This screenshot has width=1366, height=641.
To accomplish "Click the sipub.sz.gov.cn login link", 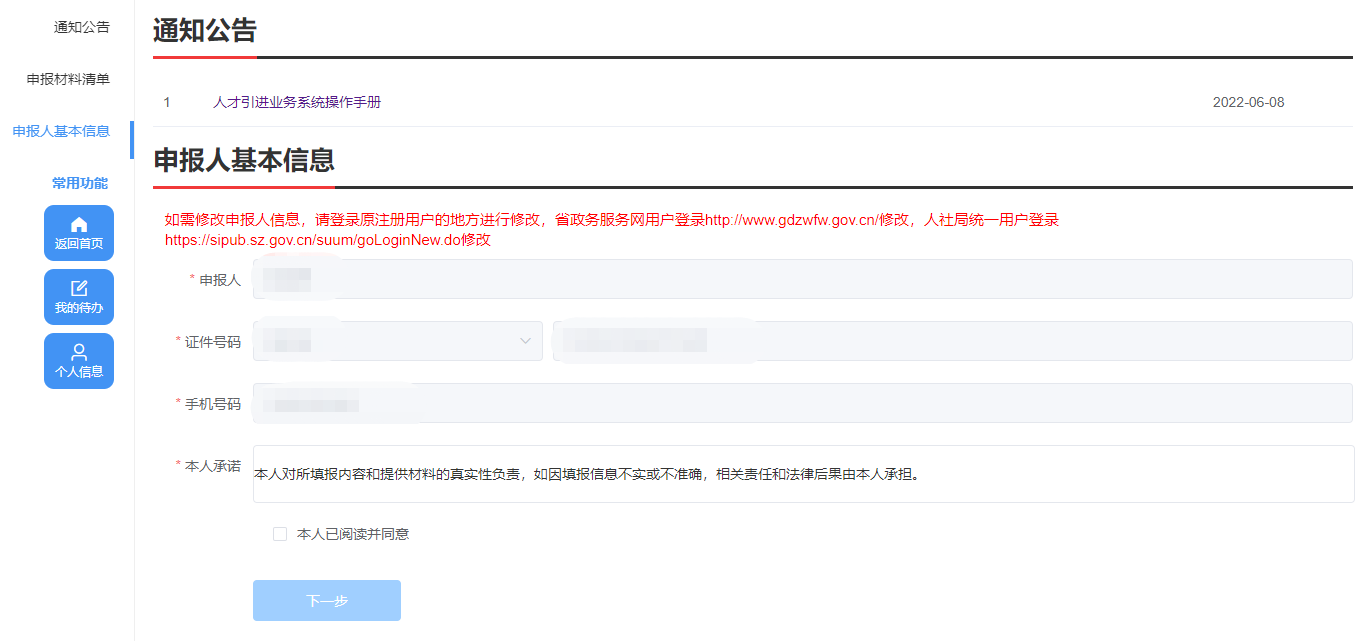I will [310, 240].
